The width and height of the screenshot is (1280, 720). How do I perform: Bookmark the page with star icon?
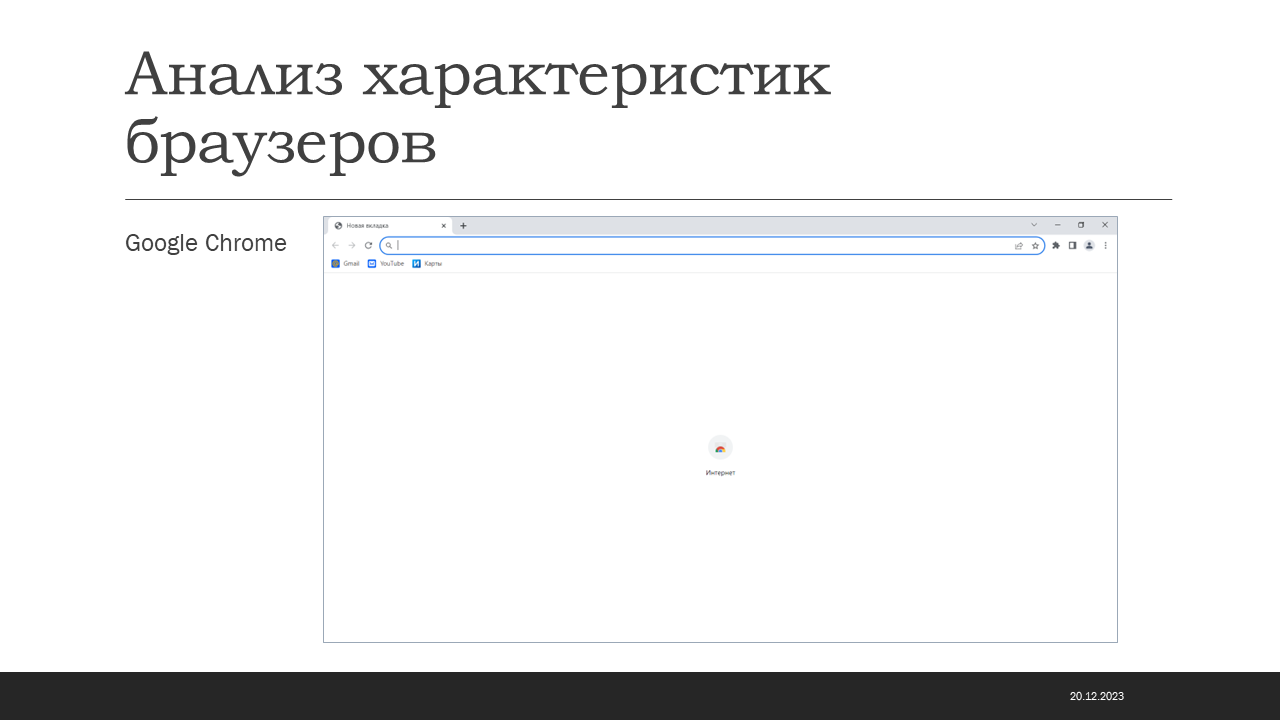(x=1035, y=245)
